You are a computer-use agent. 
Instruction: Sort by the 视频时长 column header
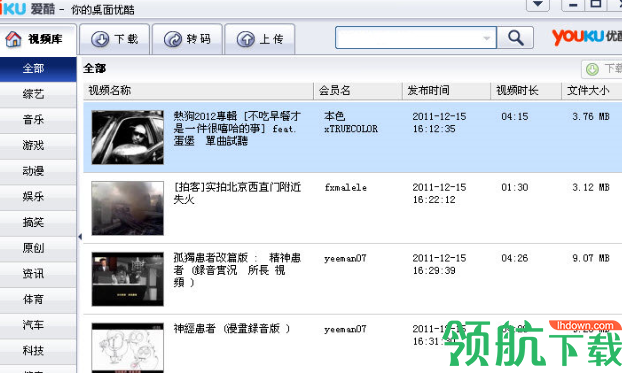tap(526, 90)
